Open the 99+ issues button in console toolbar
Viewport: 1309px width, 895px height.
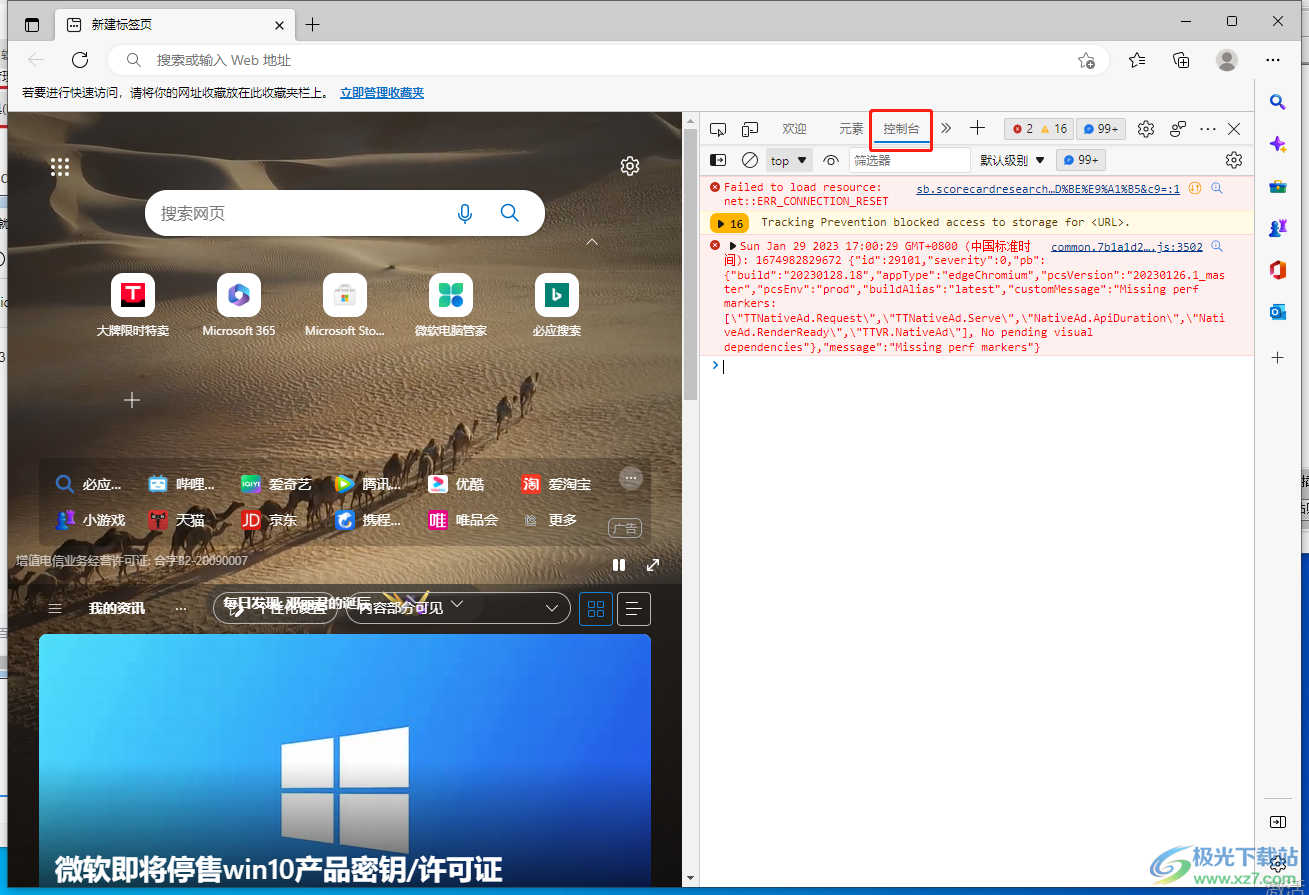(x=1081, y=160)
